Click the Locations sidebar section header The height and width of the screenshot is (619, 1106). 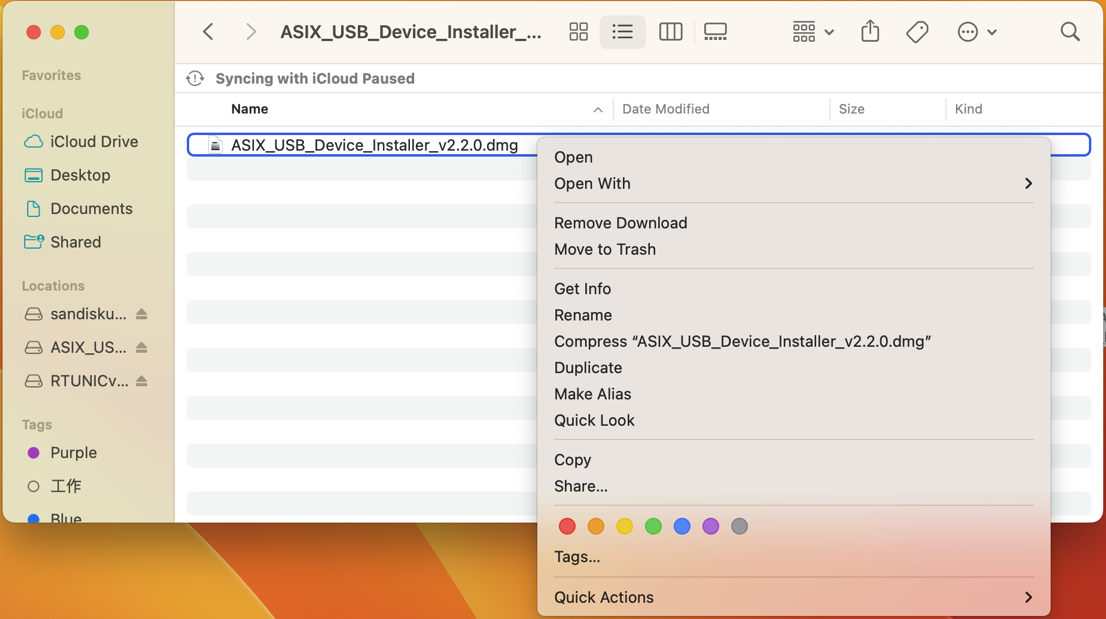[53, 286]
